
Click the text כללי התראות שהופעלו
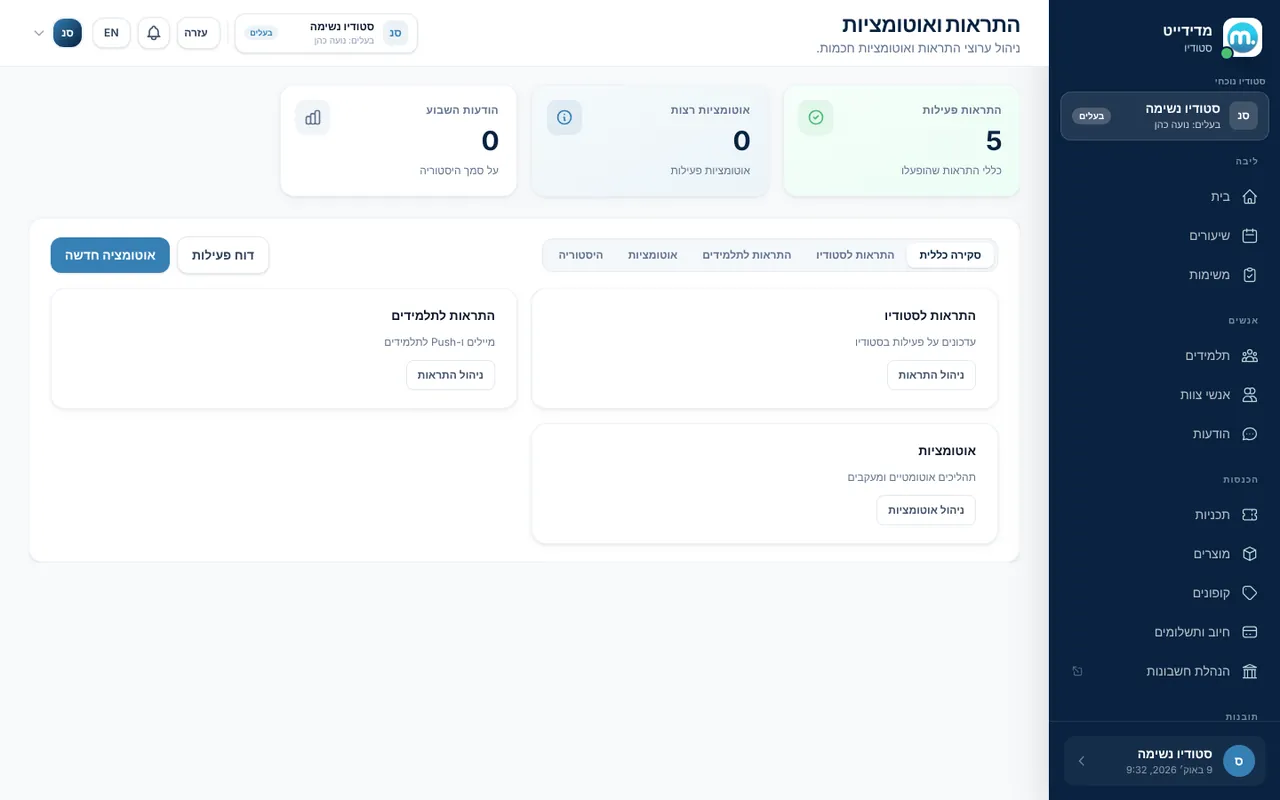pos(951,171)
